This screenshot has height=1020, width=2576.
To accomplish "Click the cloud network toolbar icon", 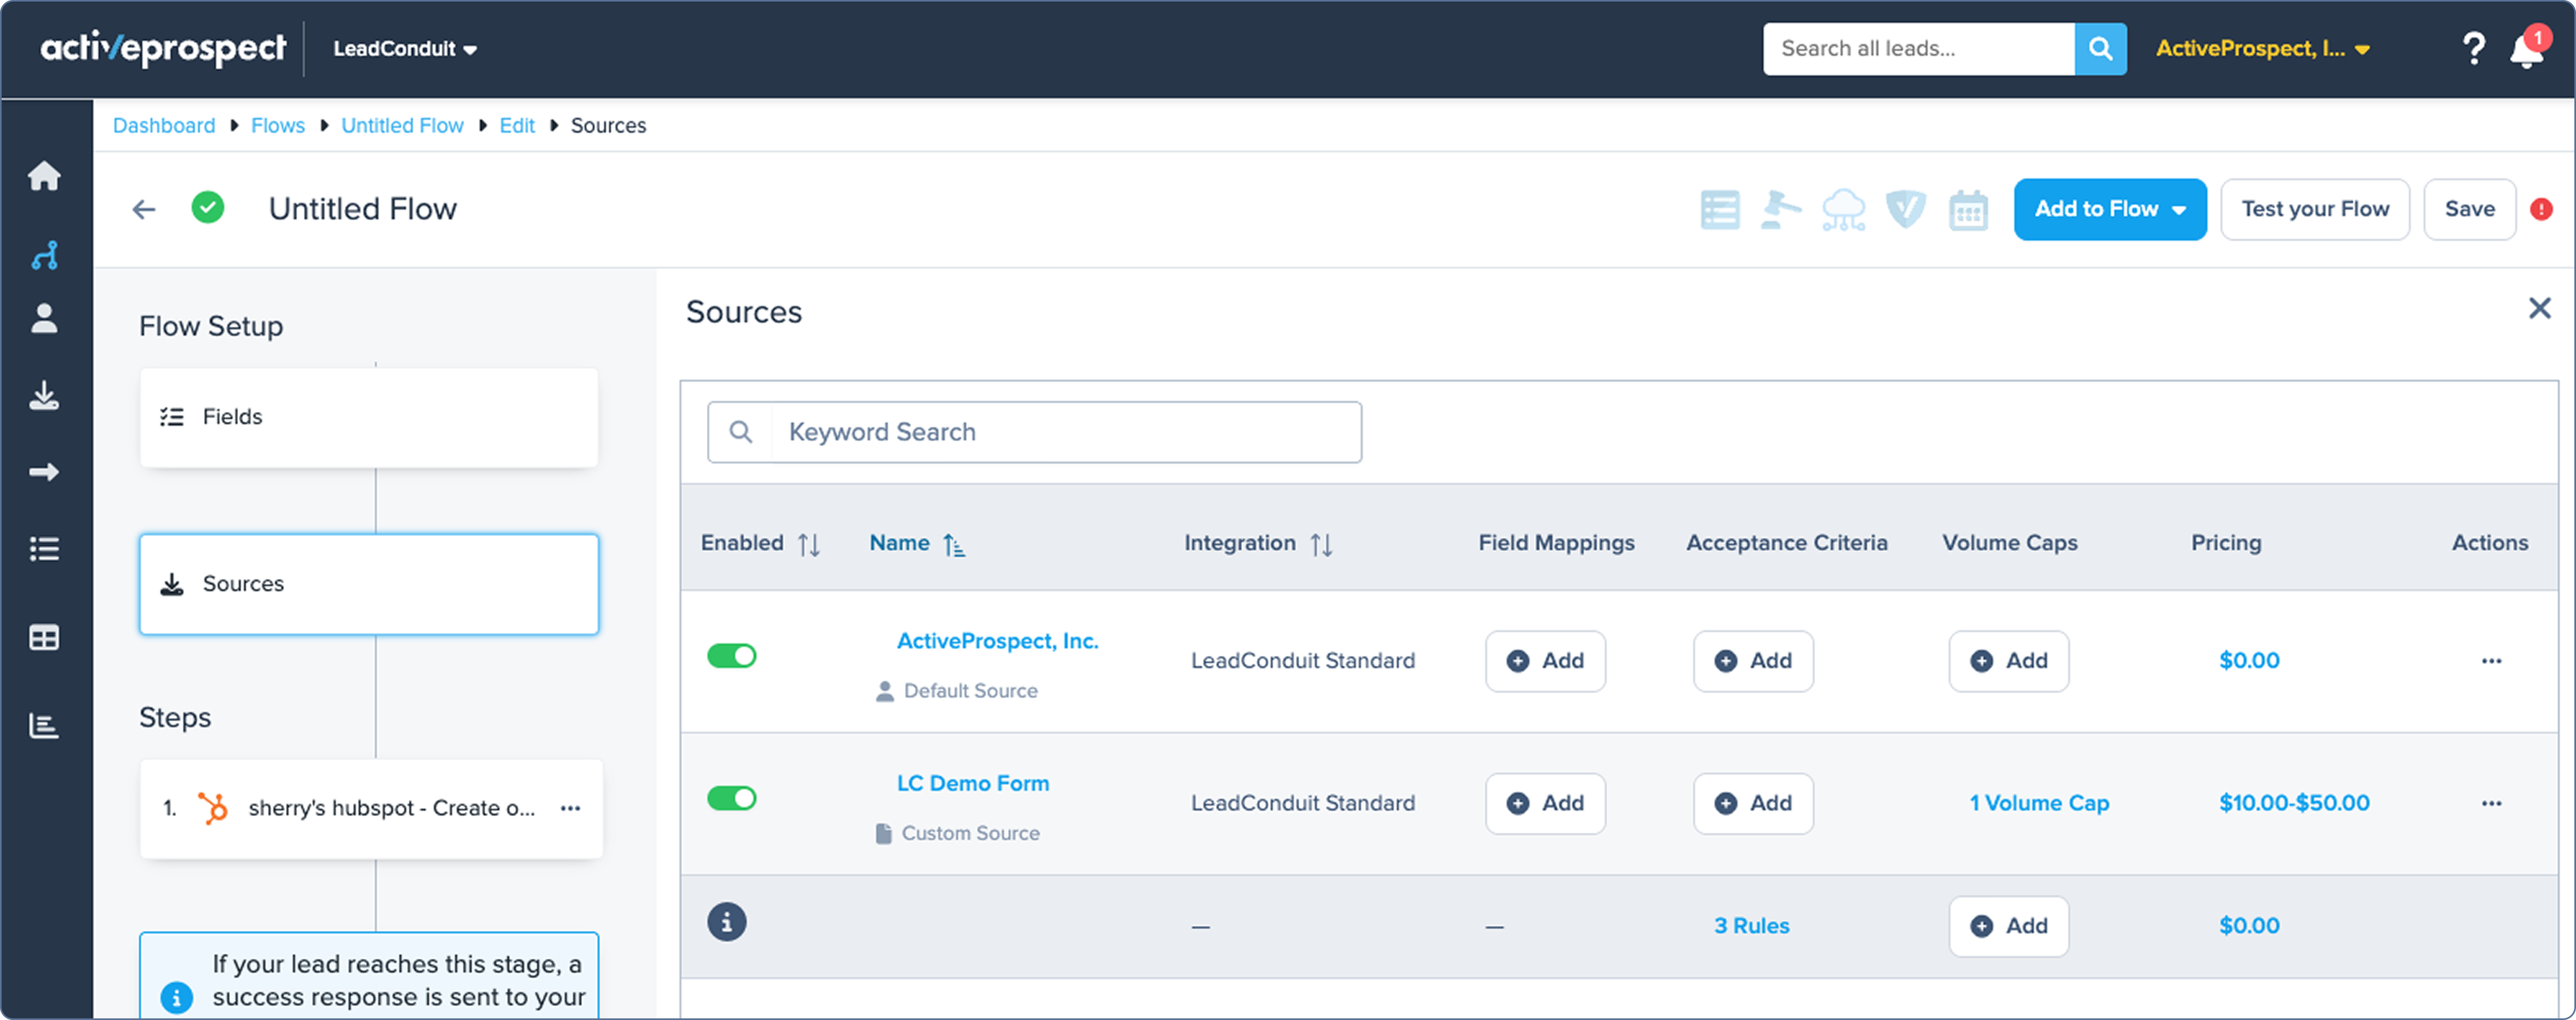I will (1843, 209).
